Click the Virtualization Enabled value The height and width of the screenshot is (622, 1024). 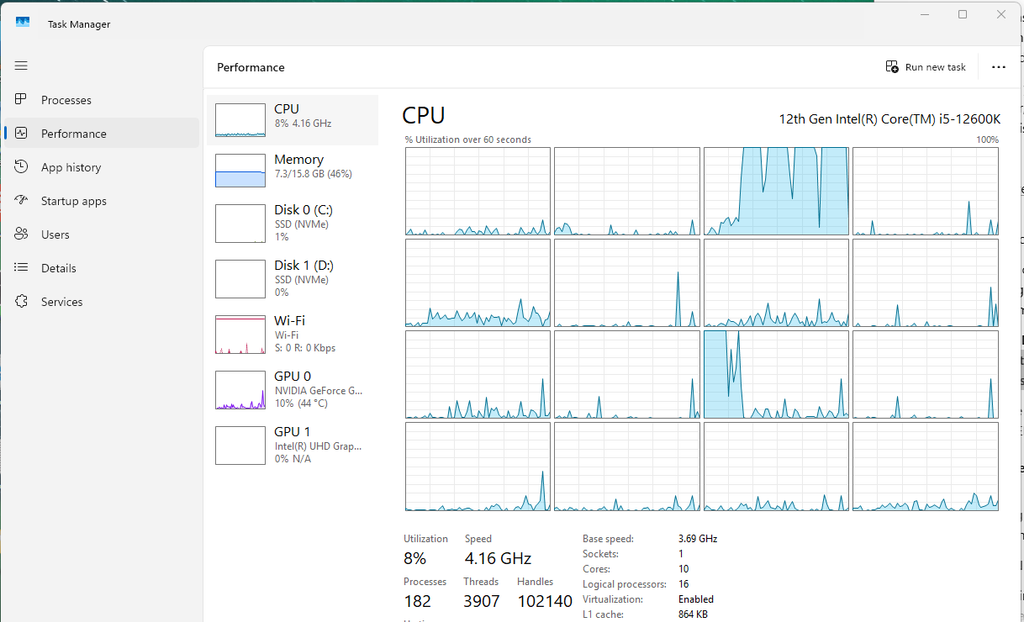coord(696,599)
